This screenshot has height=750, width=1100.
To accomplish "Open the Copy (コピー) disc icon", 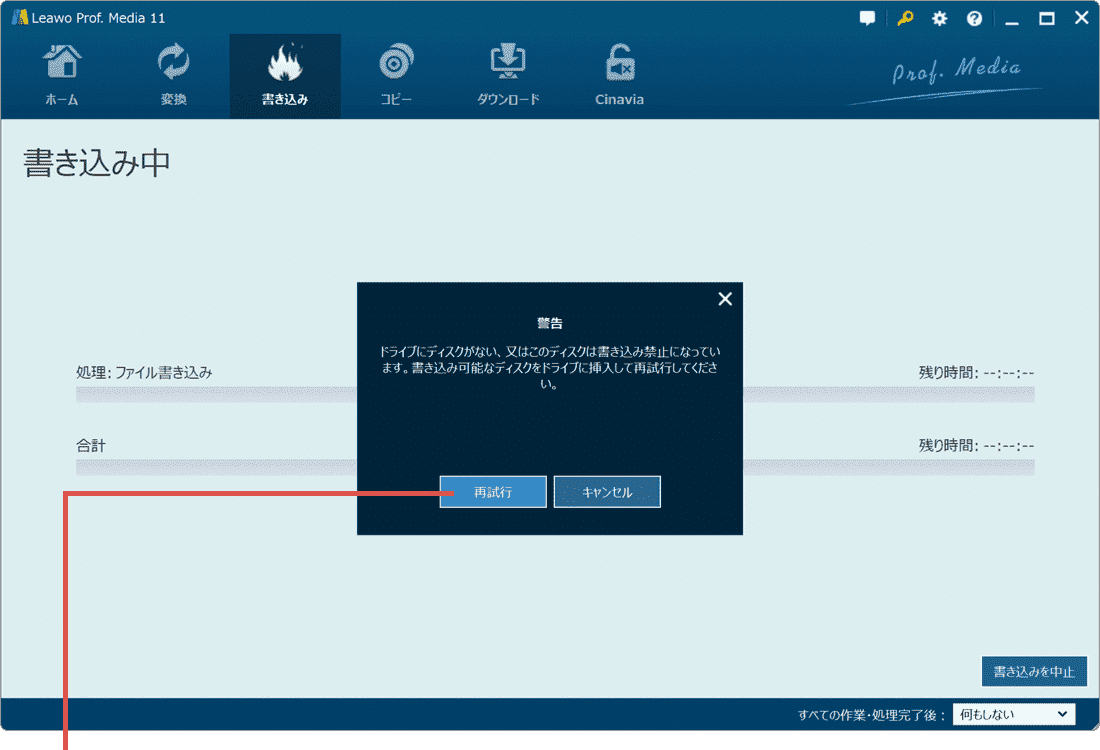I will tap(396, 64).
